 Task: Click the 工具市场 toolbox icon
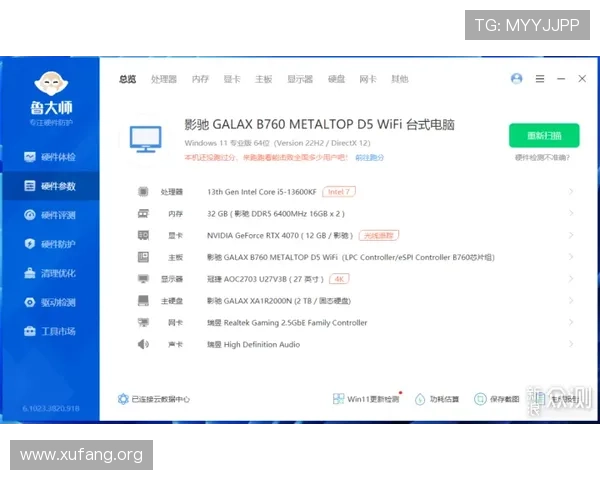tap(29, 331)
